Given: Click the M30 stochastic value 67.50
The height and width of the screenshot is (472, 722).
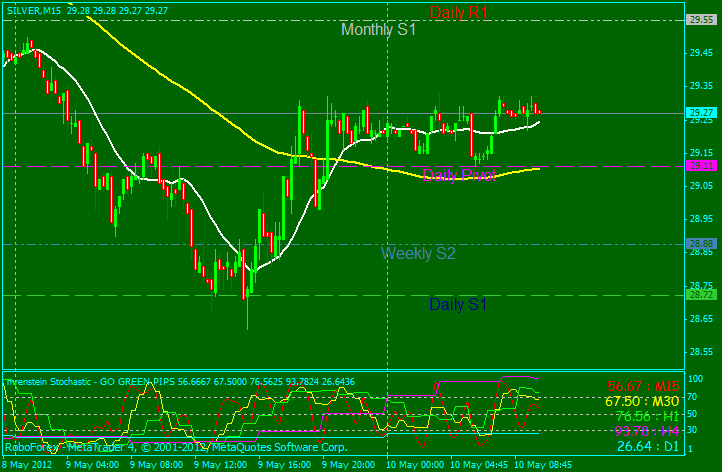Looking at the screenshot, I should coord(628,401).
